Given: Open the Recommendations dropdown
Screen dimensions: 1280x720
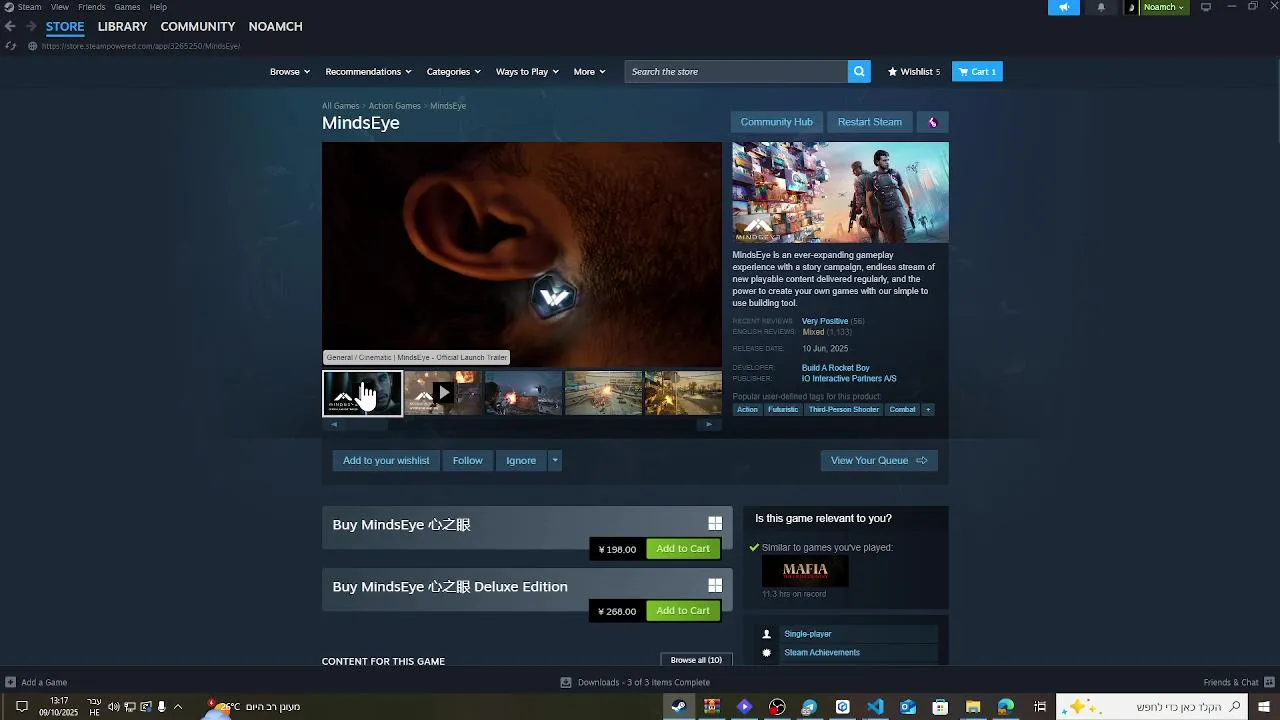Looking at the screenshot, I should [369, 72].
